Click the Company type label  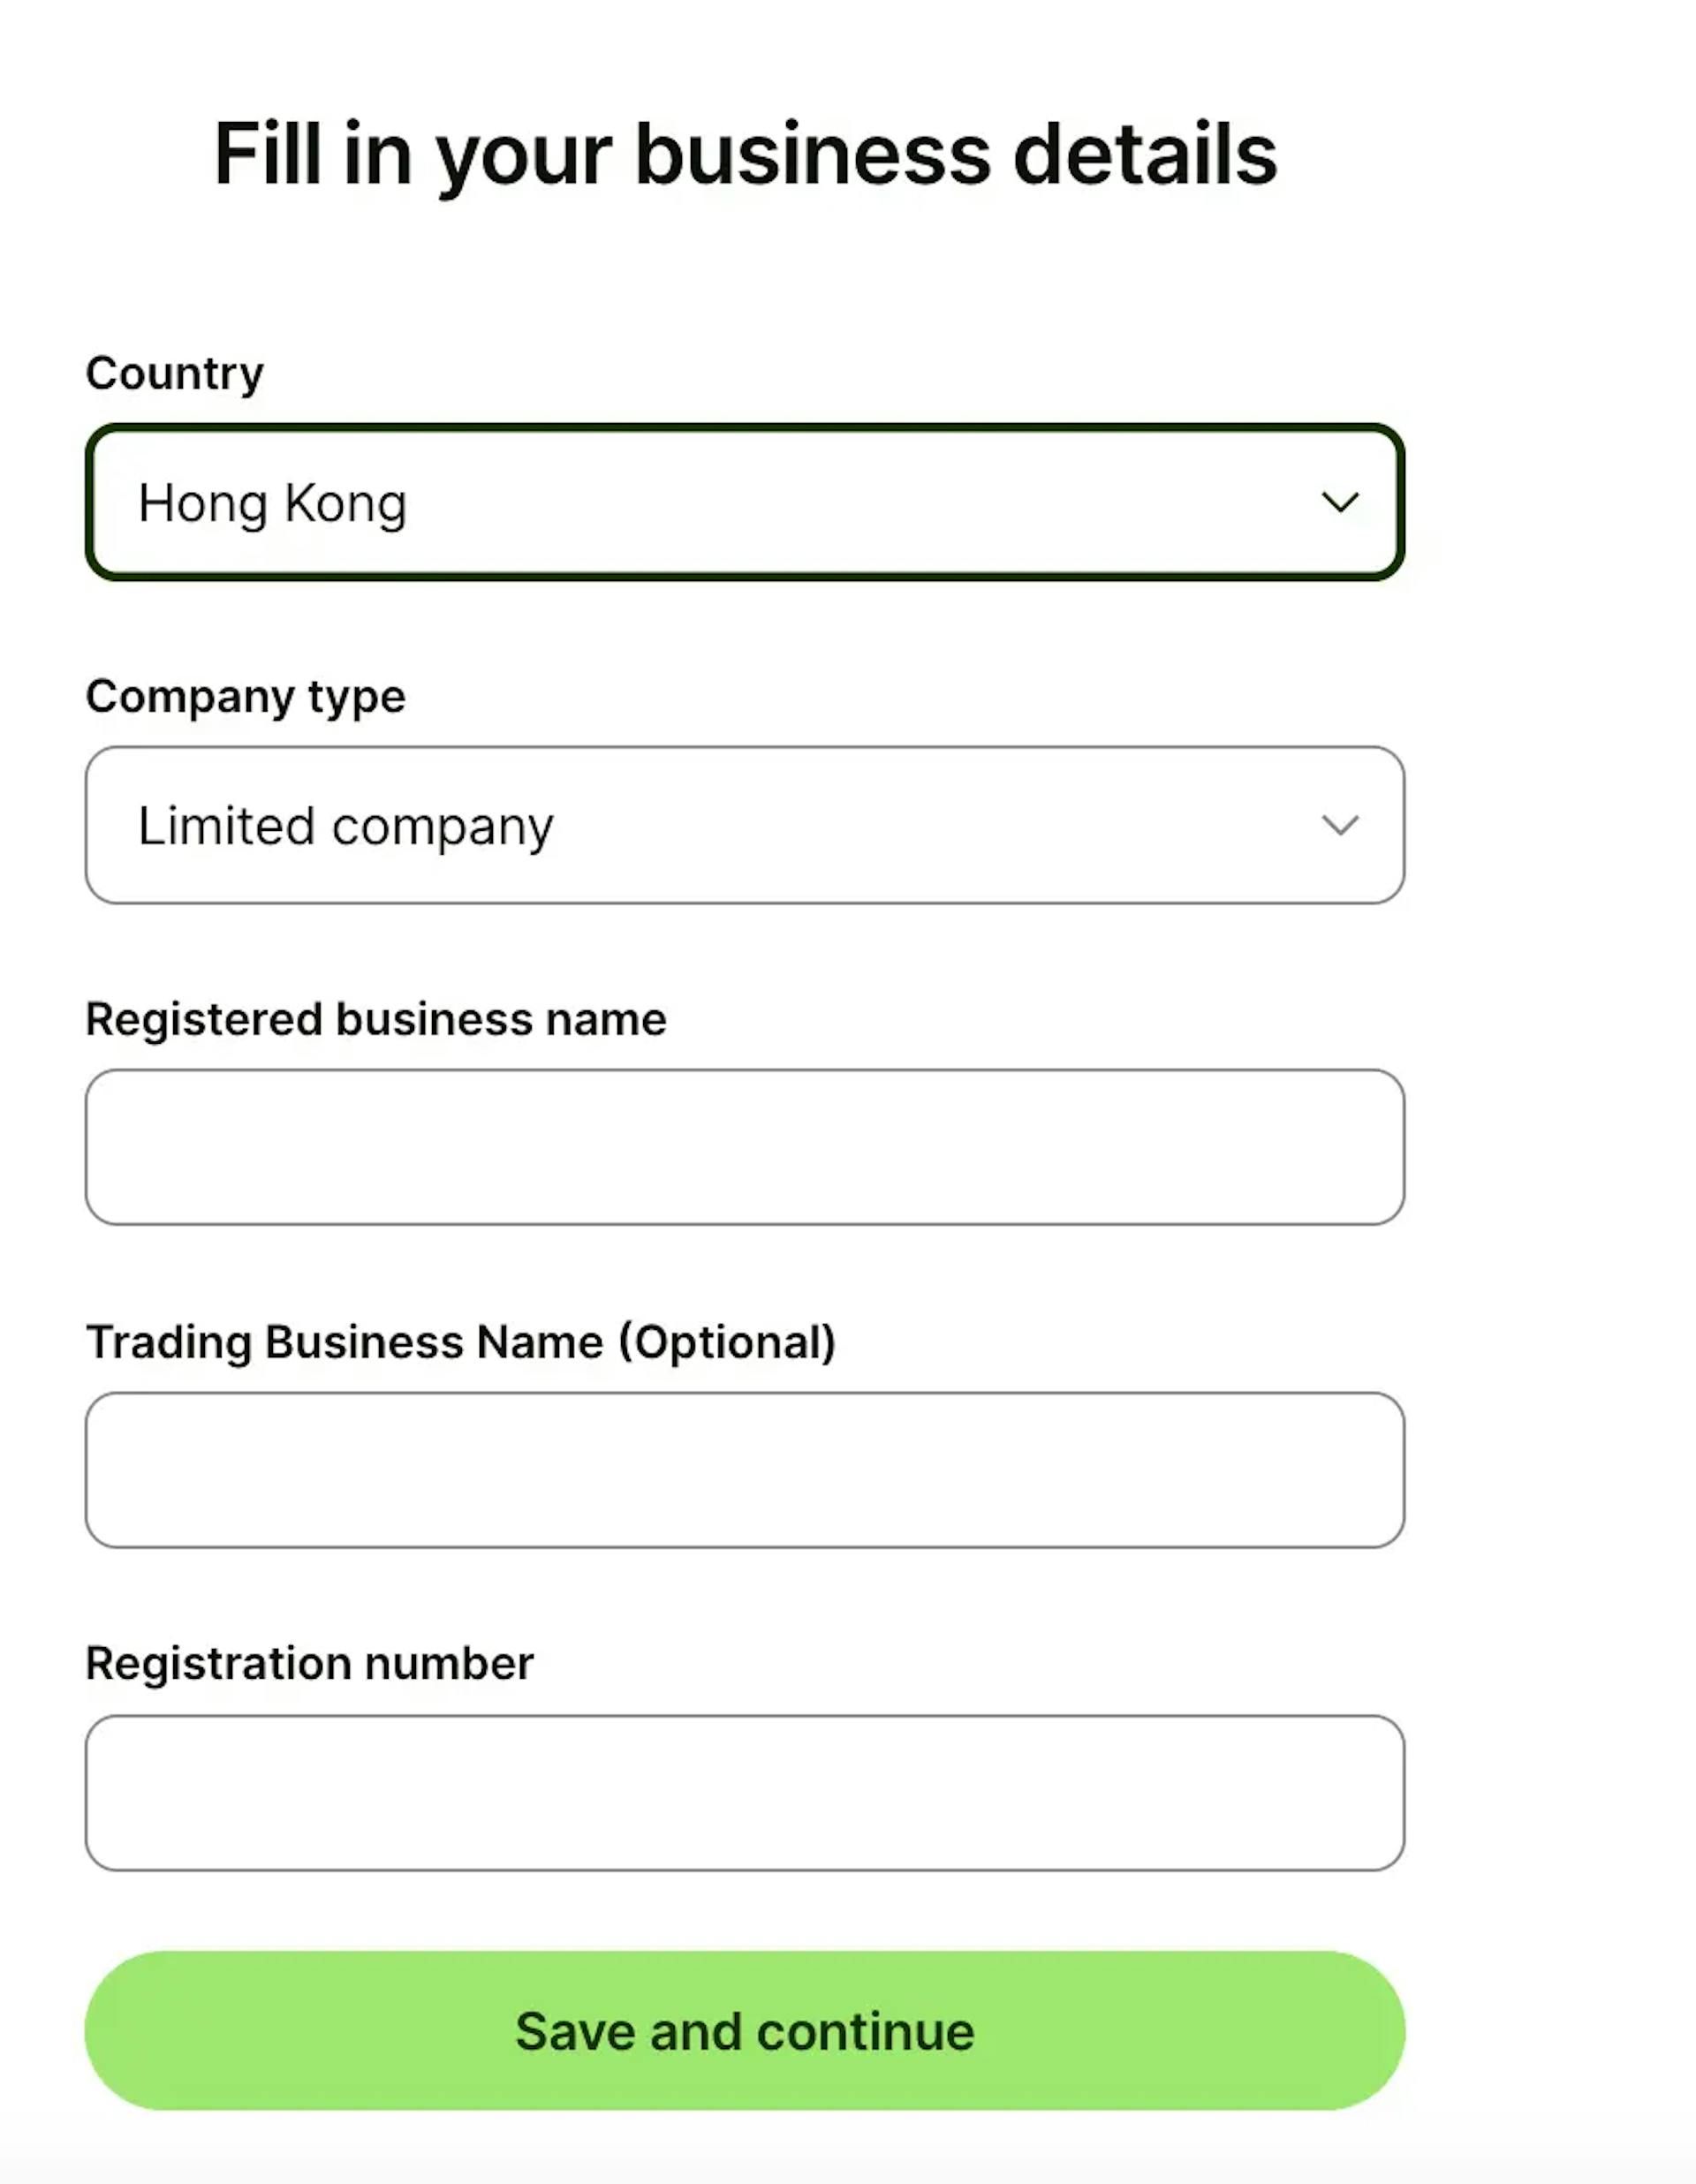(245, 695)
